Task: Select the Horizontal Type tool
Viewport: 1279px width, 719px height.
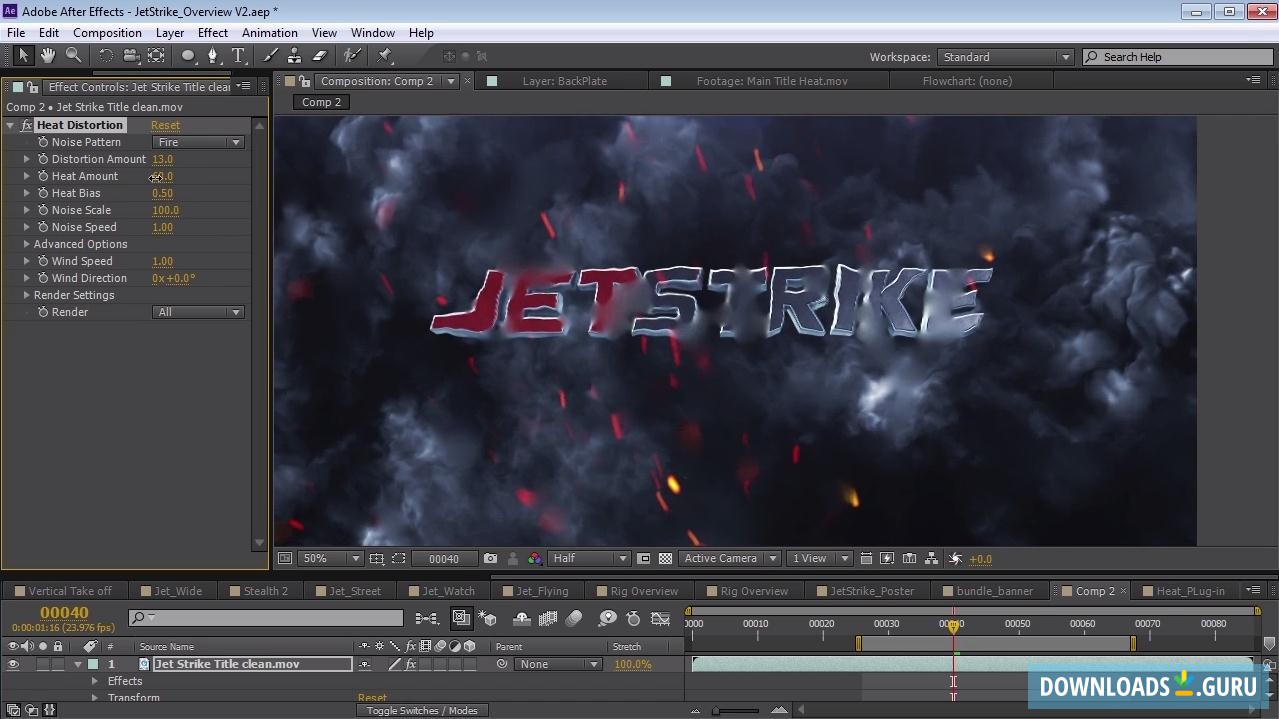Action: [x=238, y=56]
